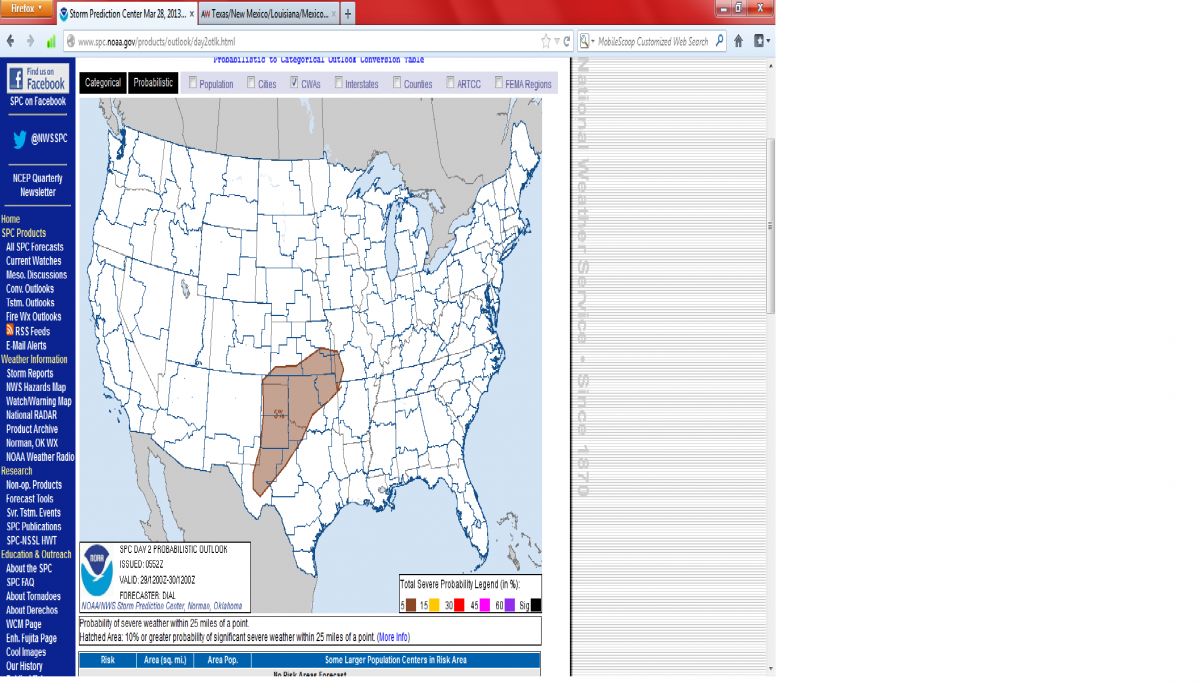Viewport: 1200px width, 682px height.
Task: Switch to the Storm Prediction Center tab
Action: point(126,14)
